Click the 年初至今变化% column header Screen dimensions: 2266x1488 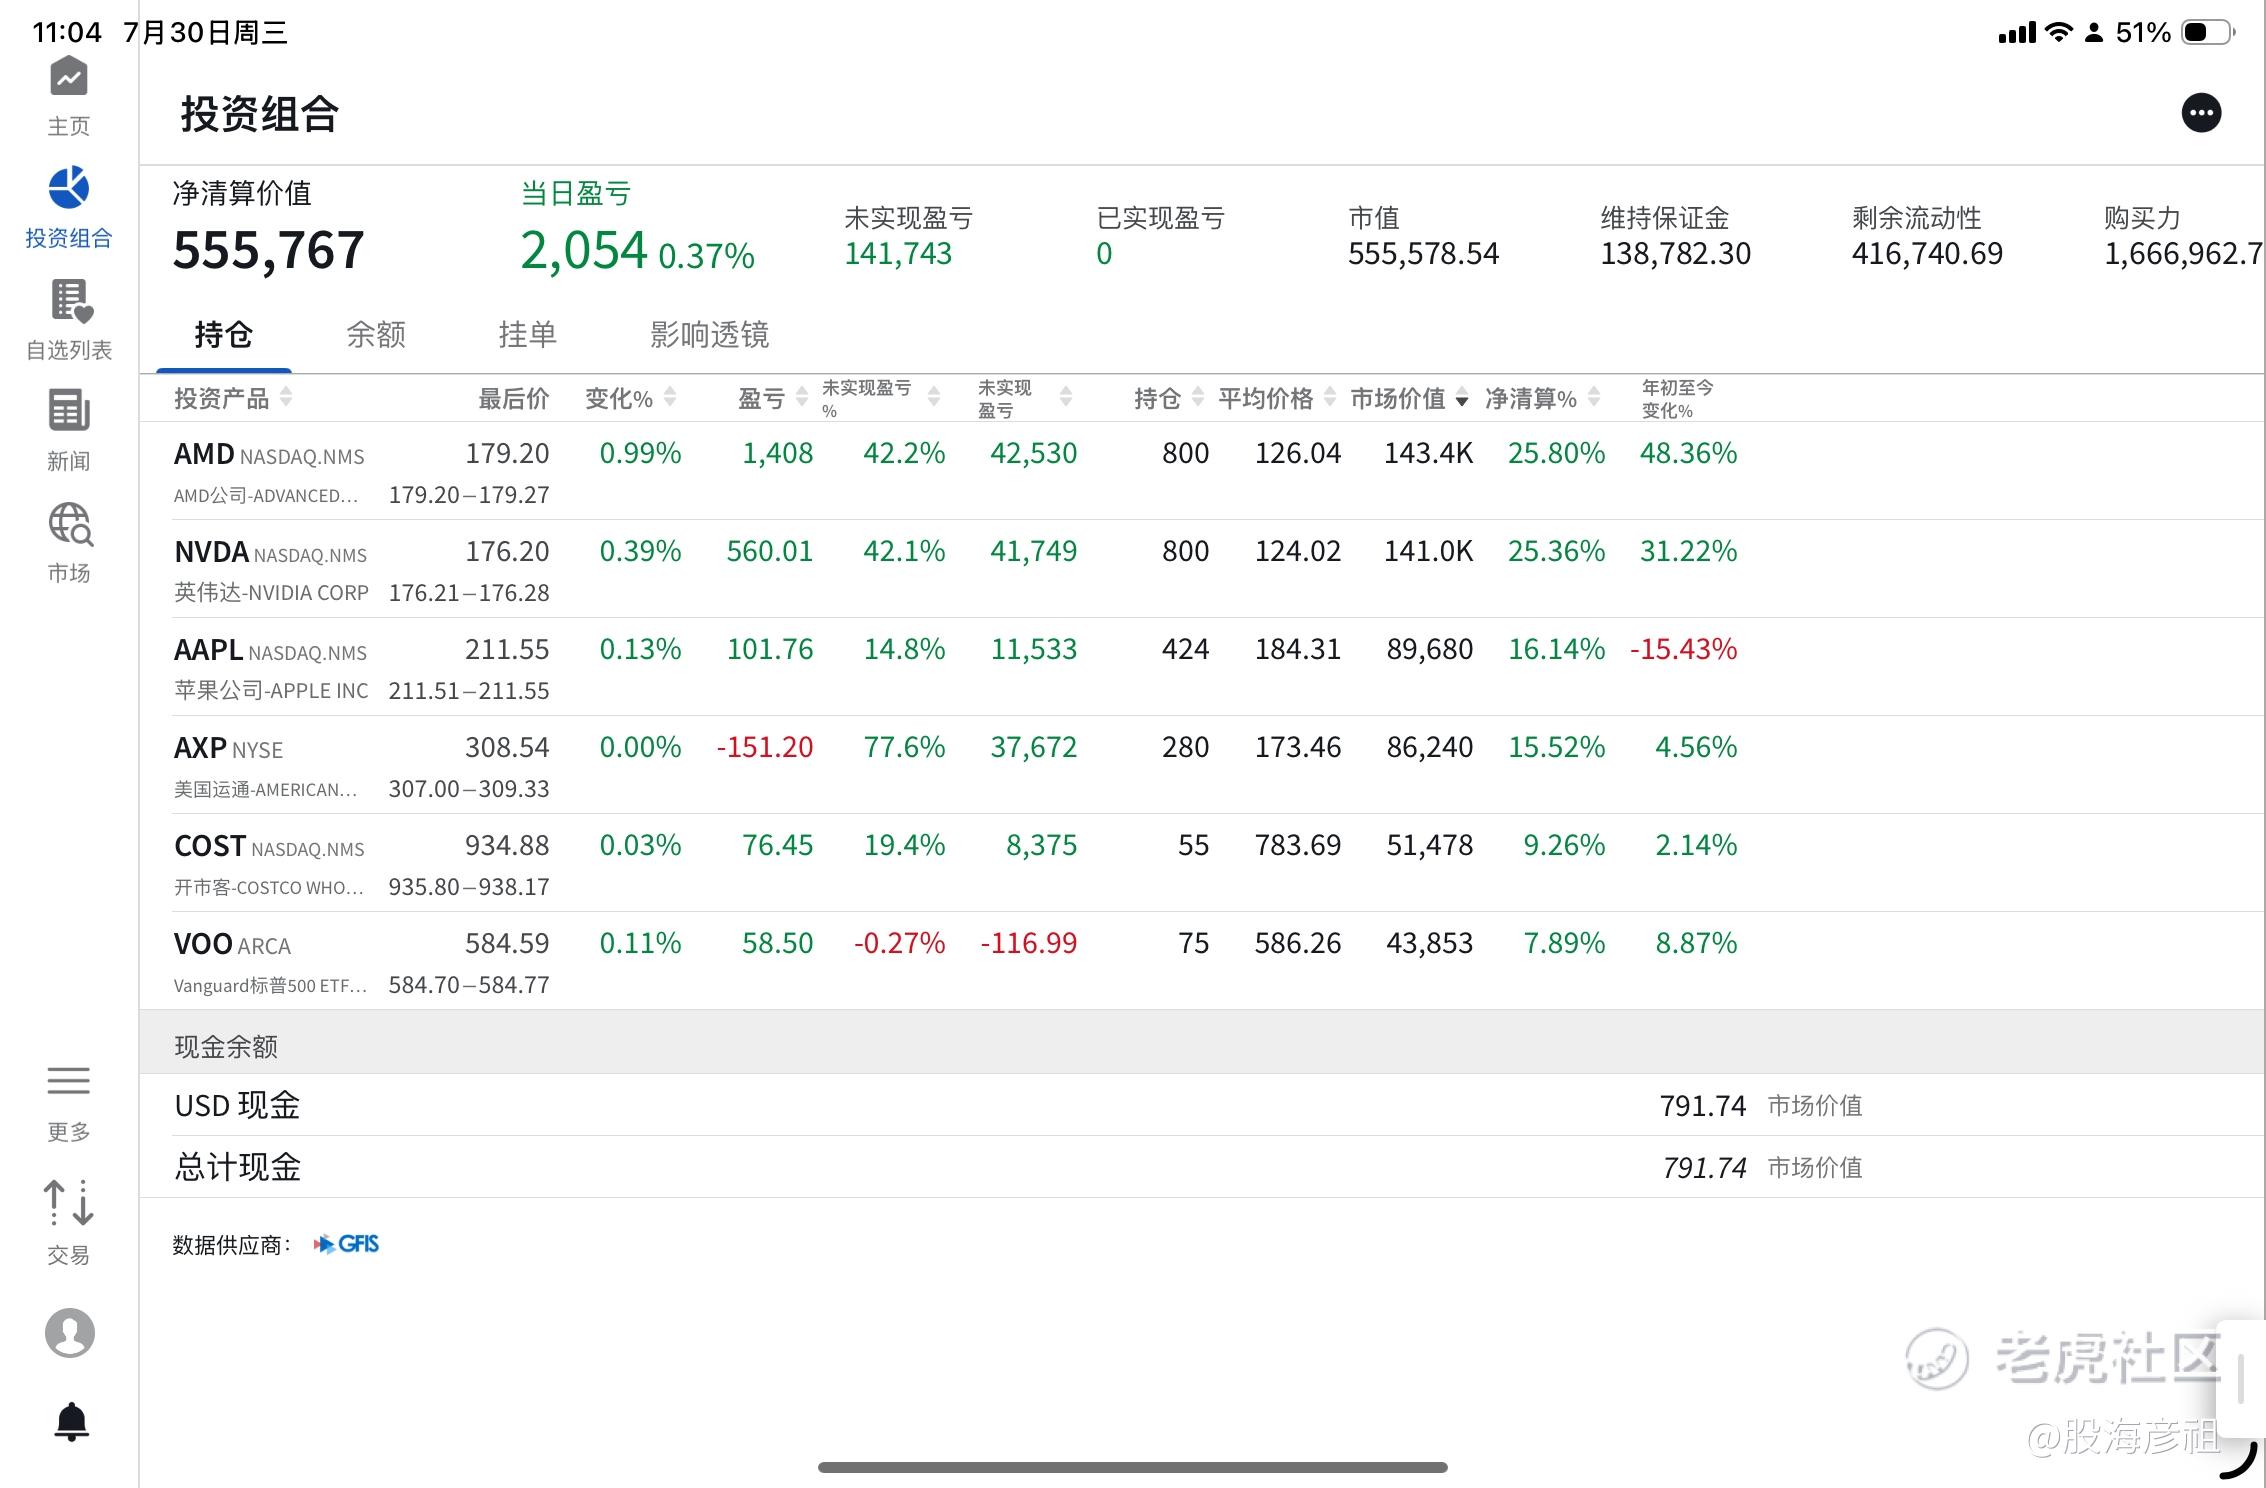click(1677, 398)
